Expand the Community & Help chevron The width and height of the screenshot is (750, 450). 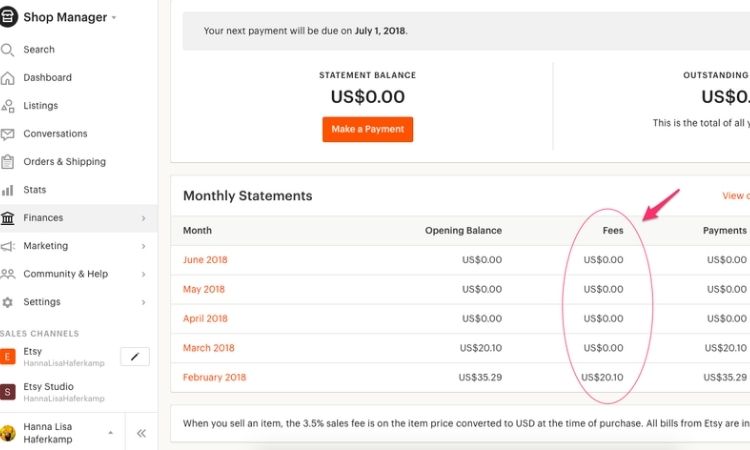[x=143, y=274]
